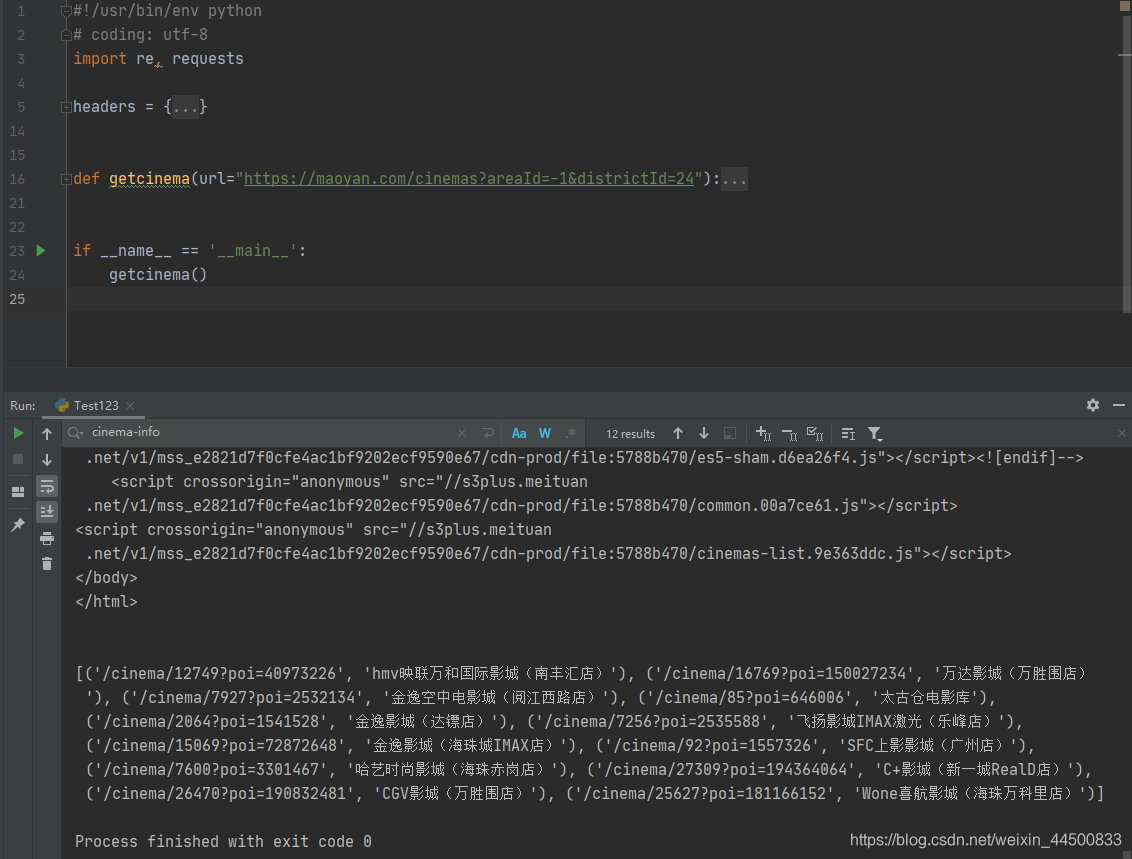Hide the Run tool window

[x=1119, y=405]
